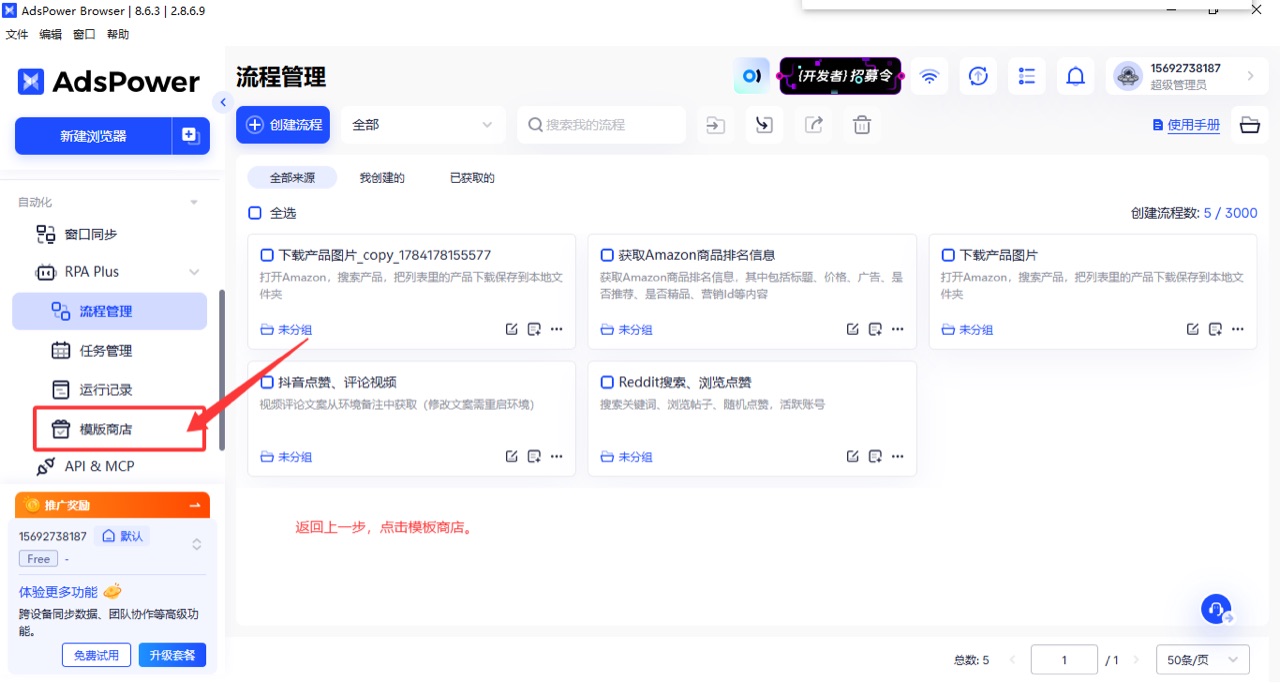Check the 下载产品图片_copy_1784178155577 flow checkbox
1280x683 pixels.
click(267, 255)
